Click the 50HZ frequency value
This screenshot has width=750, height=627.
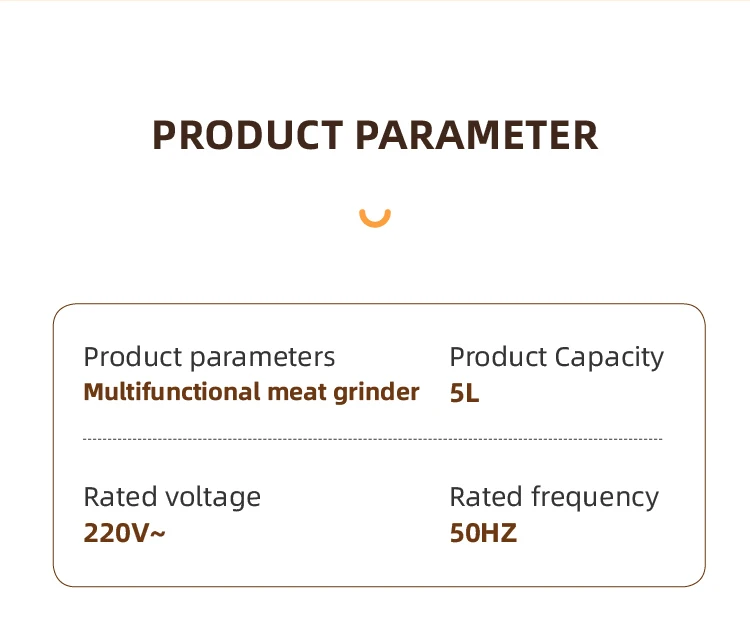pos(483,533)
